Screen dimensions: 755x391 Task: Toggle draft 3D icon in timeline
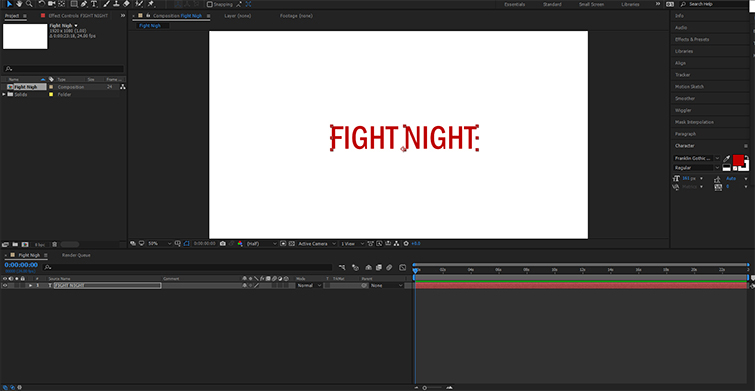356,267
